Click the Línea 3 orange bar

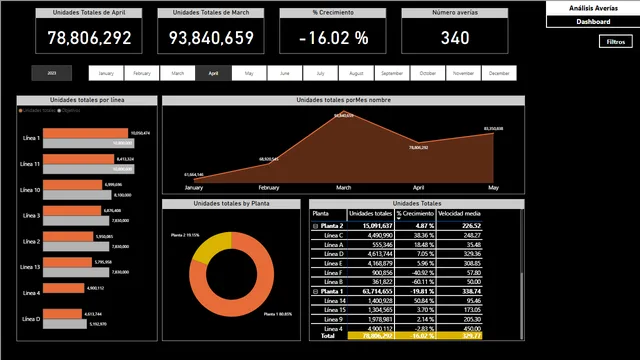click(x=72, y=210)
